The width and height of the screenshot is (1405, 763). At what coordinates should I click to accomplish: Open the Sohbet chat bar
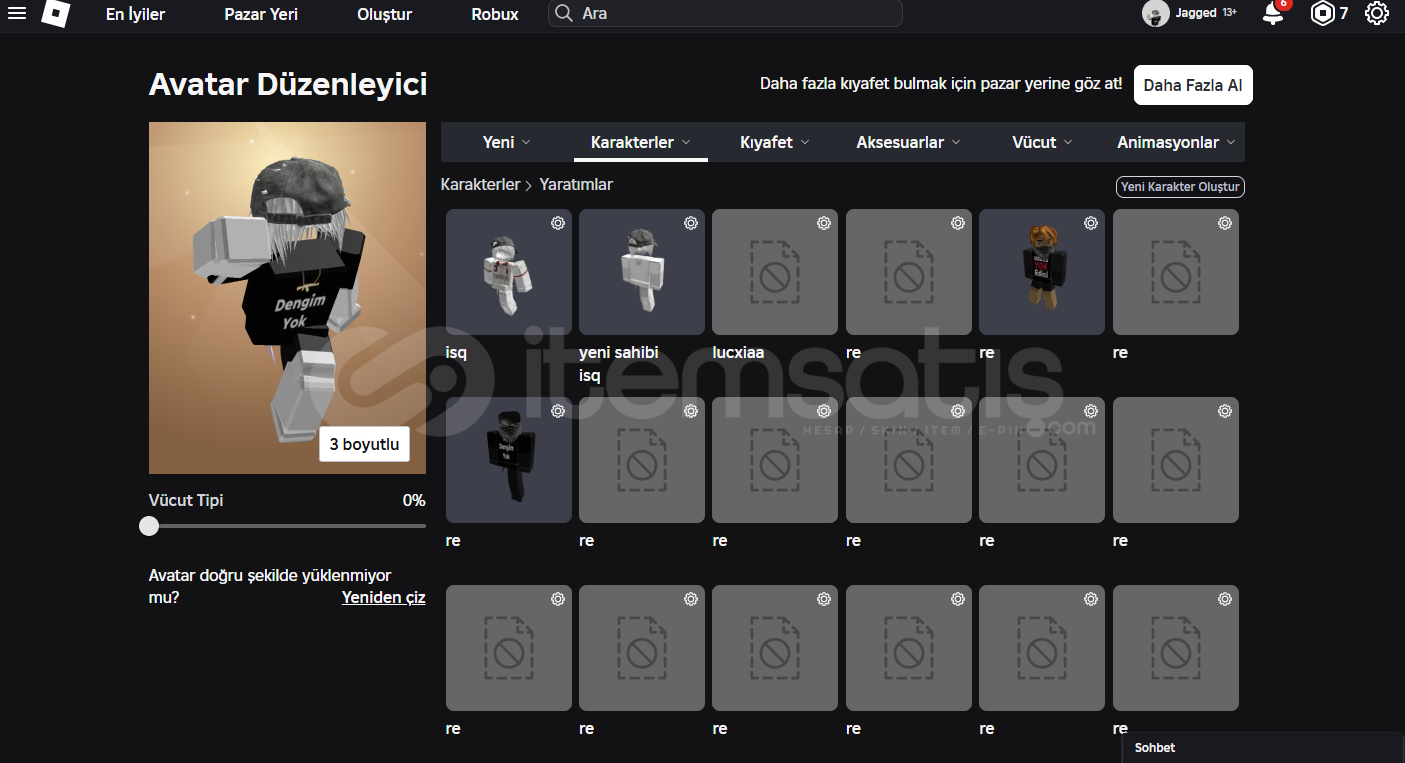(1263, 748)
